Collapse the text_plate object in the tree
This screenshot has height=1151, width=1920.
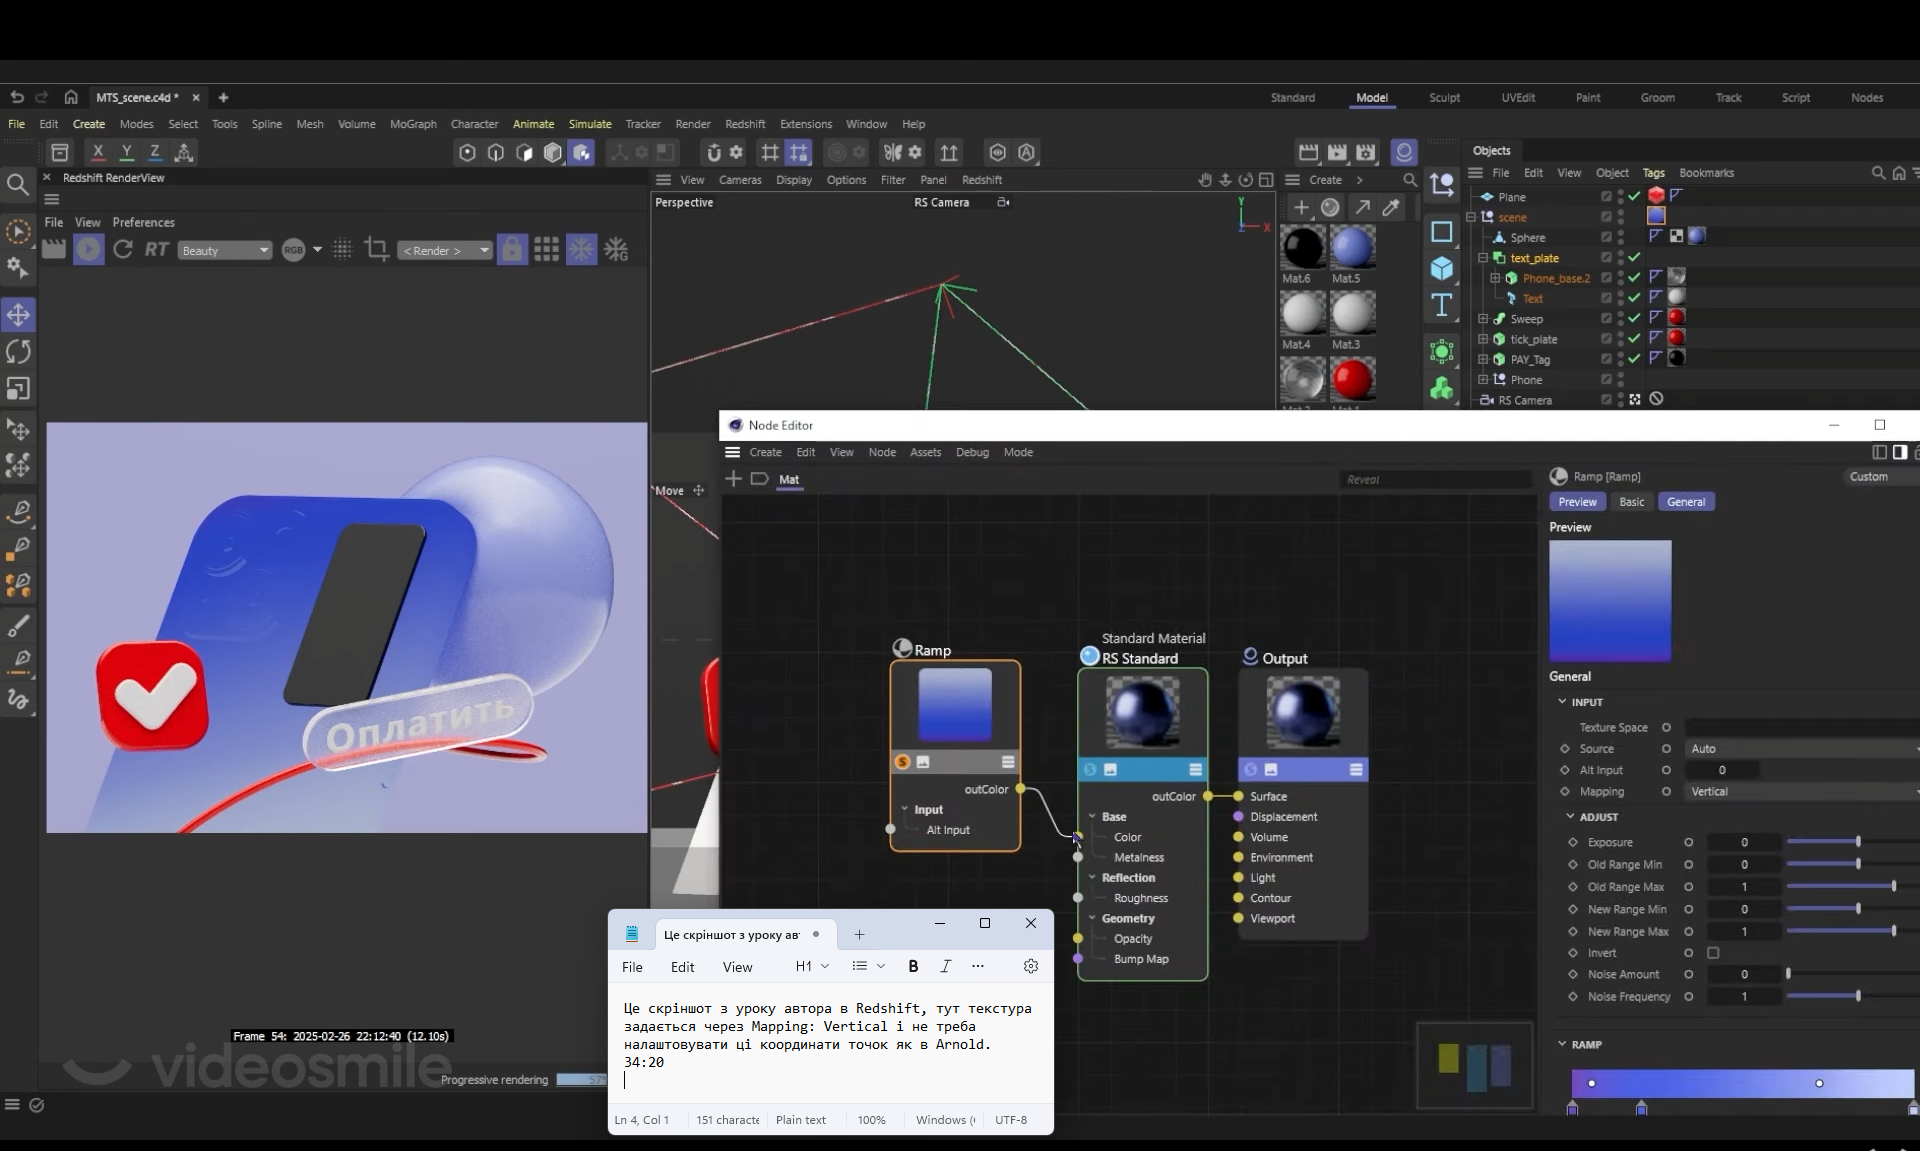(1484, 258)
